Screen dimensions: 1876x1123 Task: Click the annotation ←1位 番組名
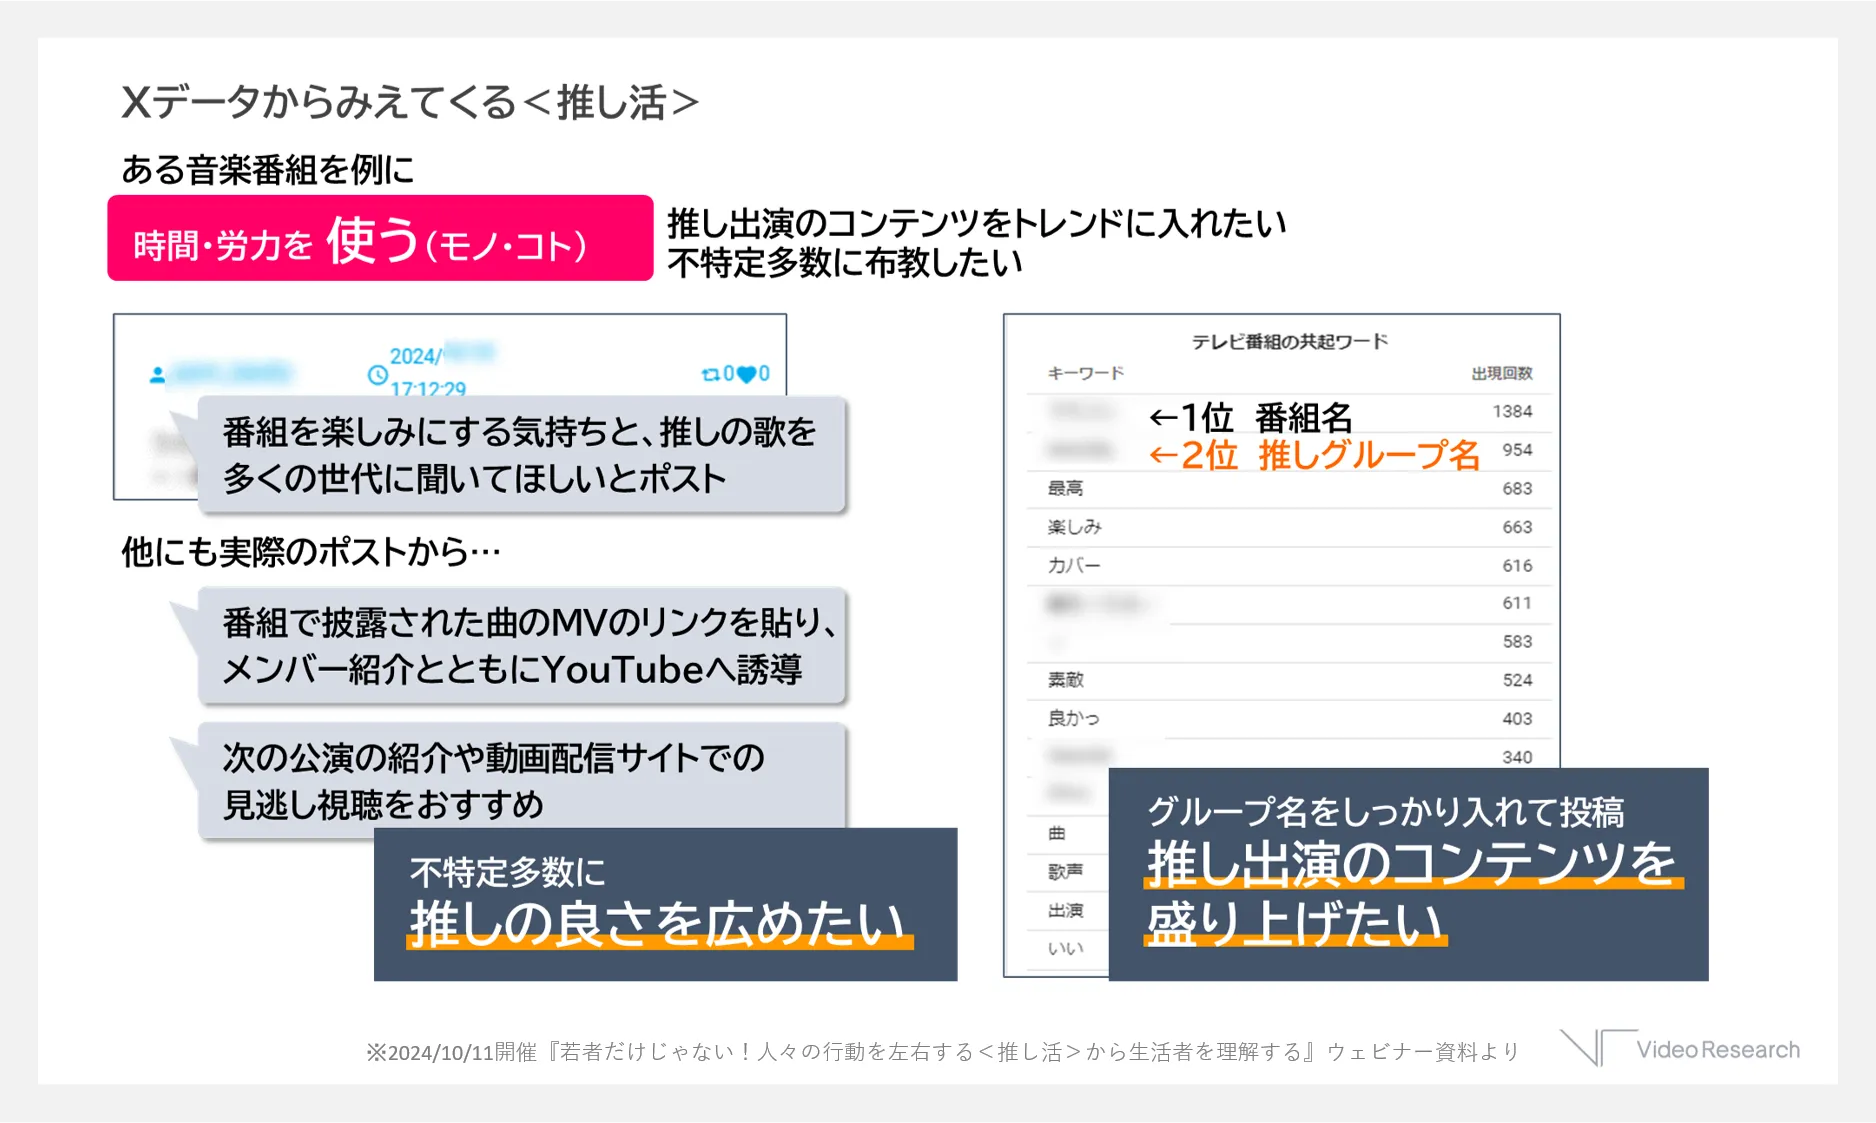click(1250, 417)
